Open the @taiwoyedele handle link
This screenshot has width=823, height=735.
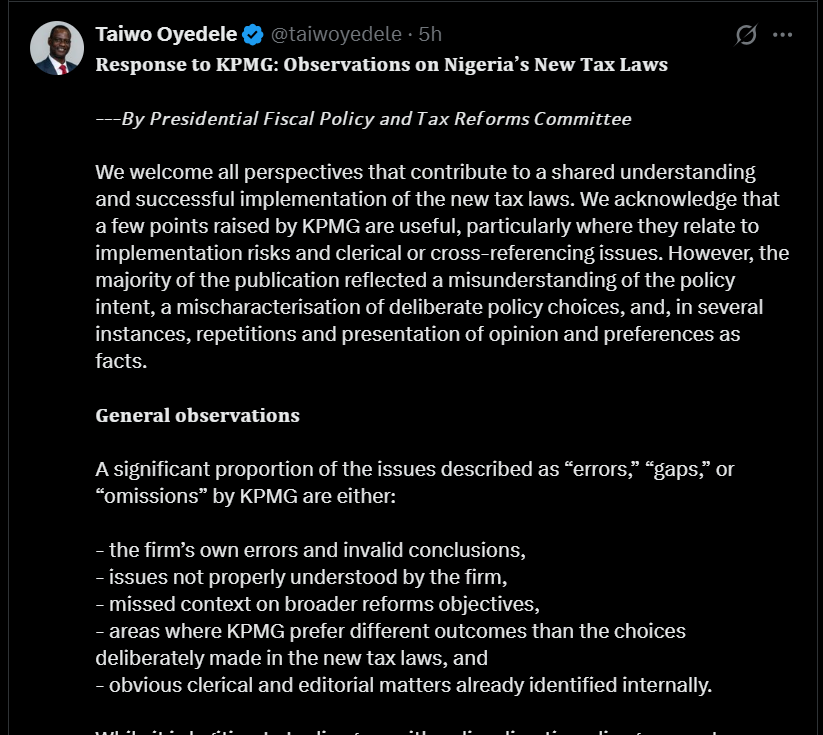click(x=335, y=35)
